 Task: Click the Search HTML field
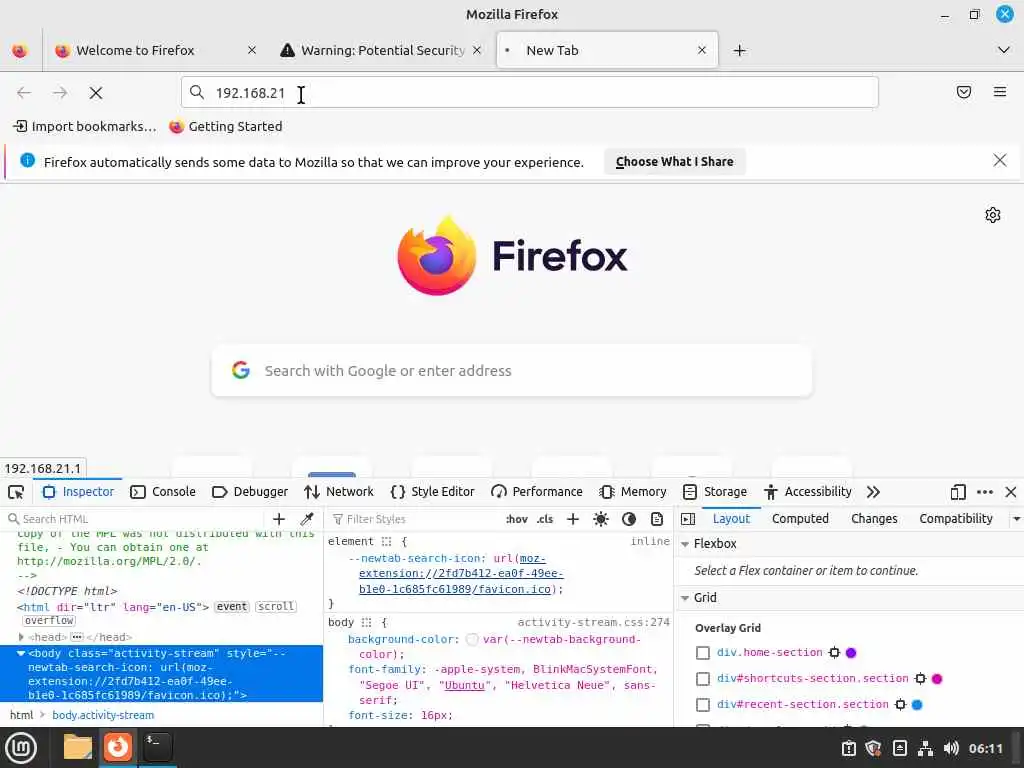tap(136, 519)
